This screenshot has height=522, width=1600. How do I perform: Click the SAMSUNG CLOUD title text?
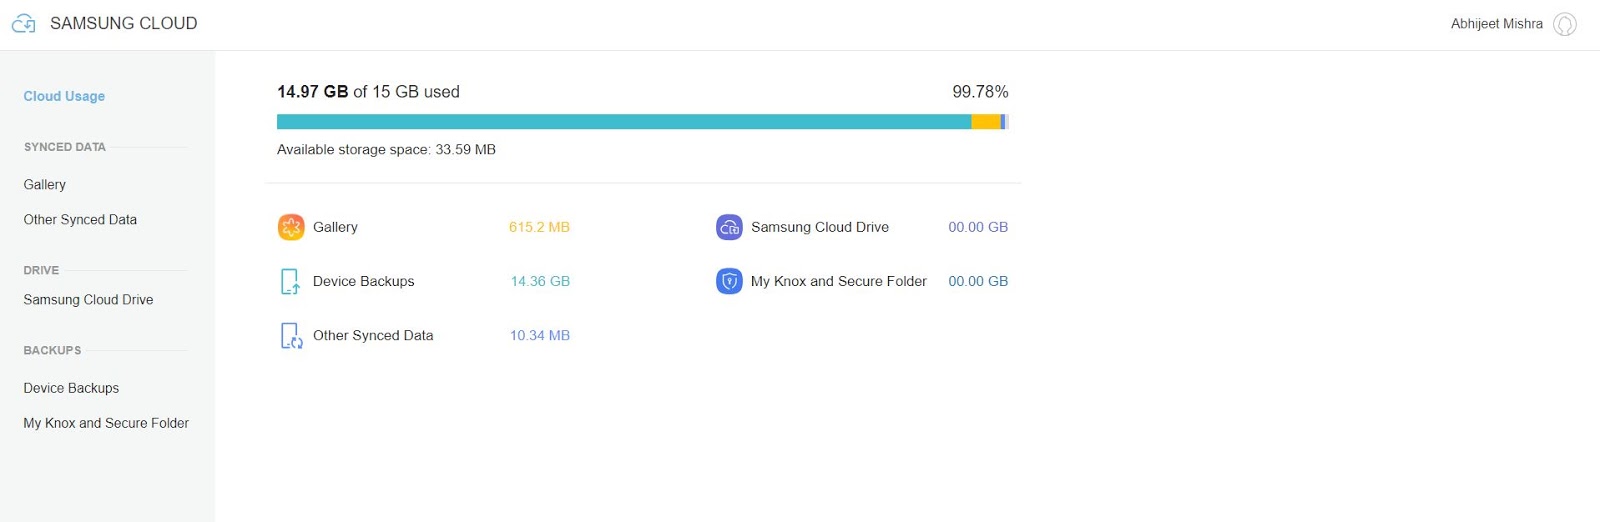[123, 23]
